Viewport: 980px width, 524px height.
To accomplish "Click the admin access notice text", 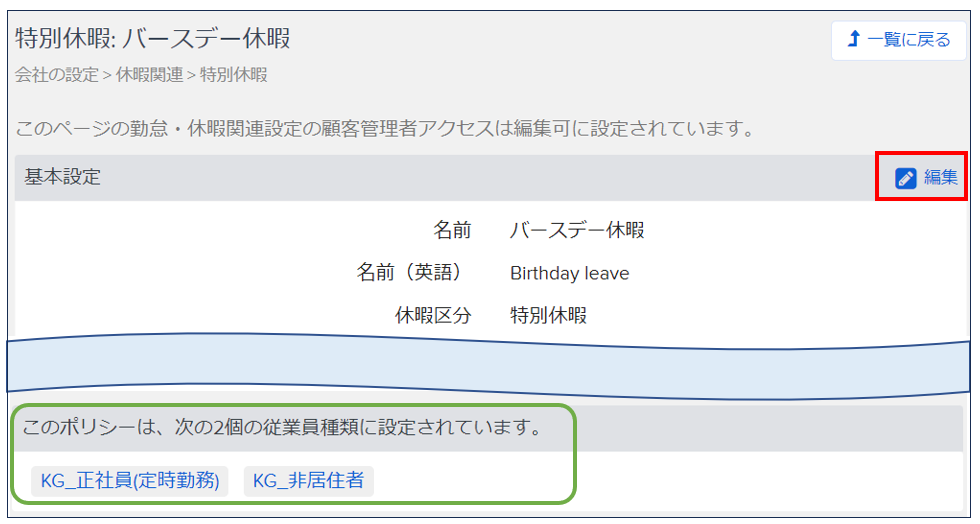I will (x=384, y=129).
